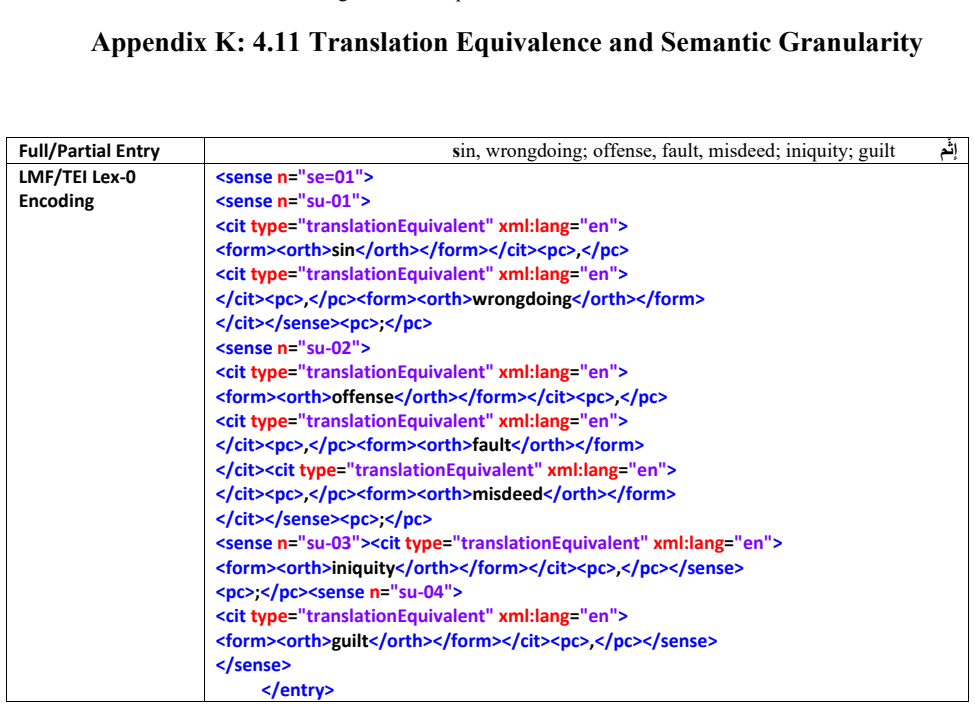The height and width of the screenshot is (708, 975).
Task: Click the word 'misdeed' in the XML
Action: point(507,495)
